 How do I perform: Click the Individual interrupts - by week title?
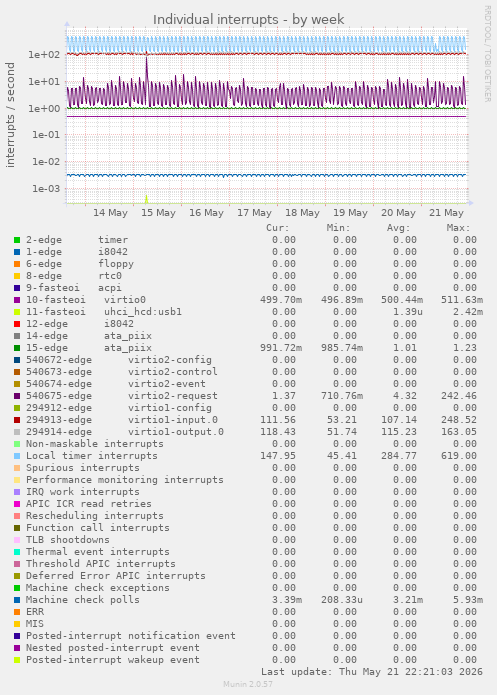[x=248, y=20]
